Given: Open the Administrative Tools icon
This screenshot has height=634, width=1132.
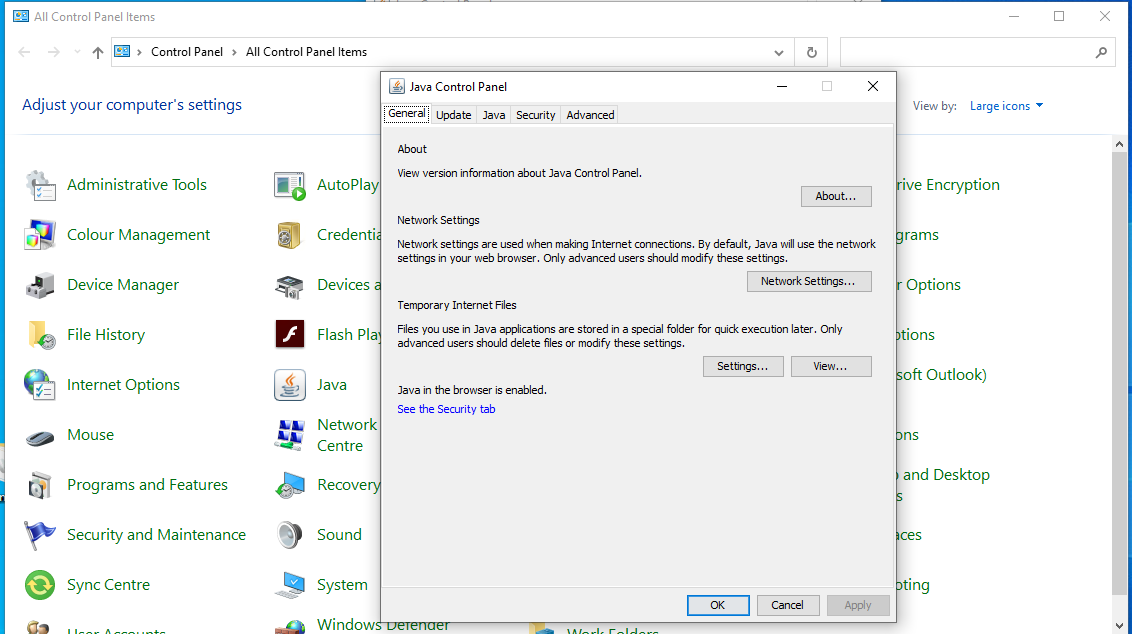Looking at the screenshot, I should tap(40, 185).
